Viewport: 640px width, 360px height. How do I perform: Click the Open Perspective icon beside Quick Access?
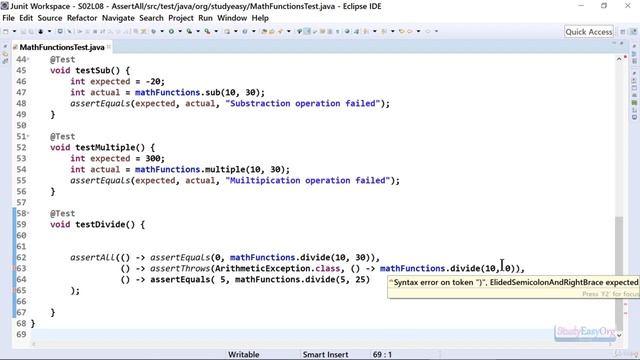click(x=623, y=32)
